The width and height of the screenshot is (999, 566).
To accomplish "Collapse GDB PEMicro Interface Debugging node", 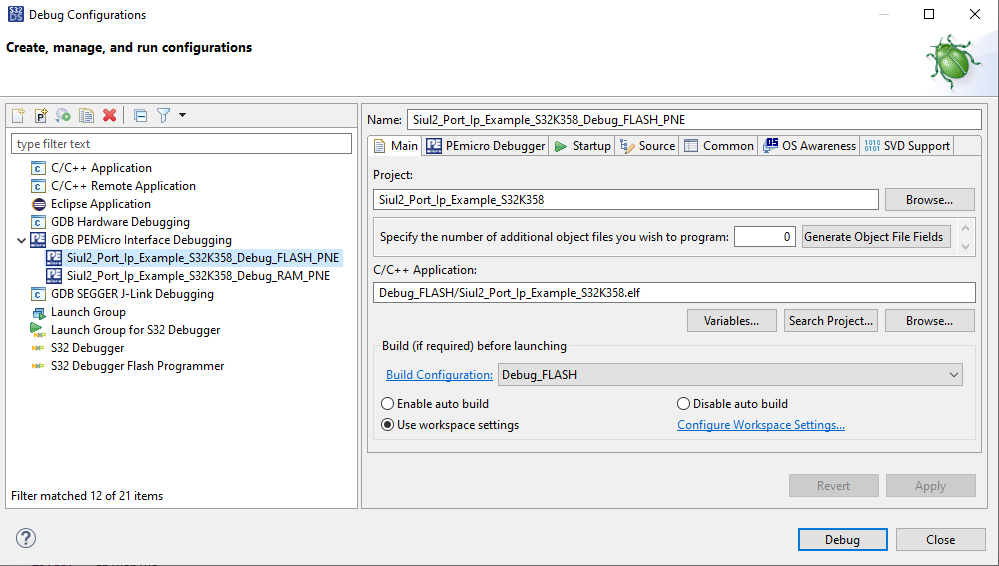I will 22,240.
